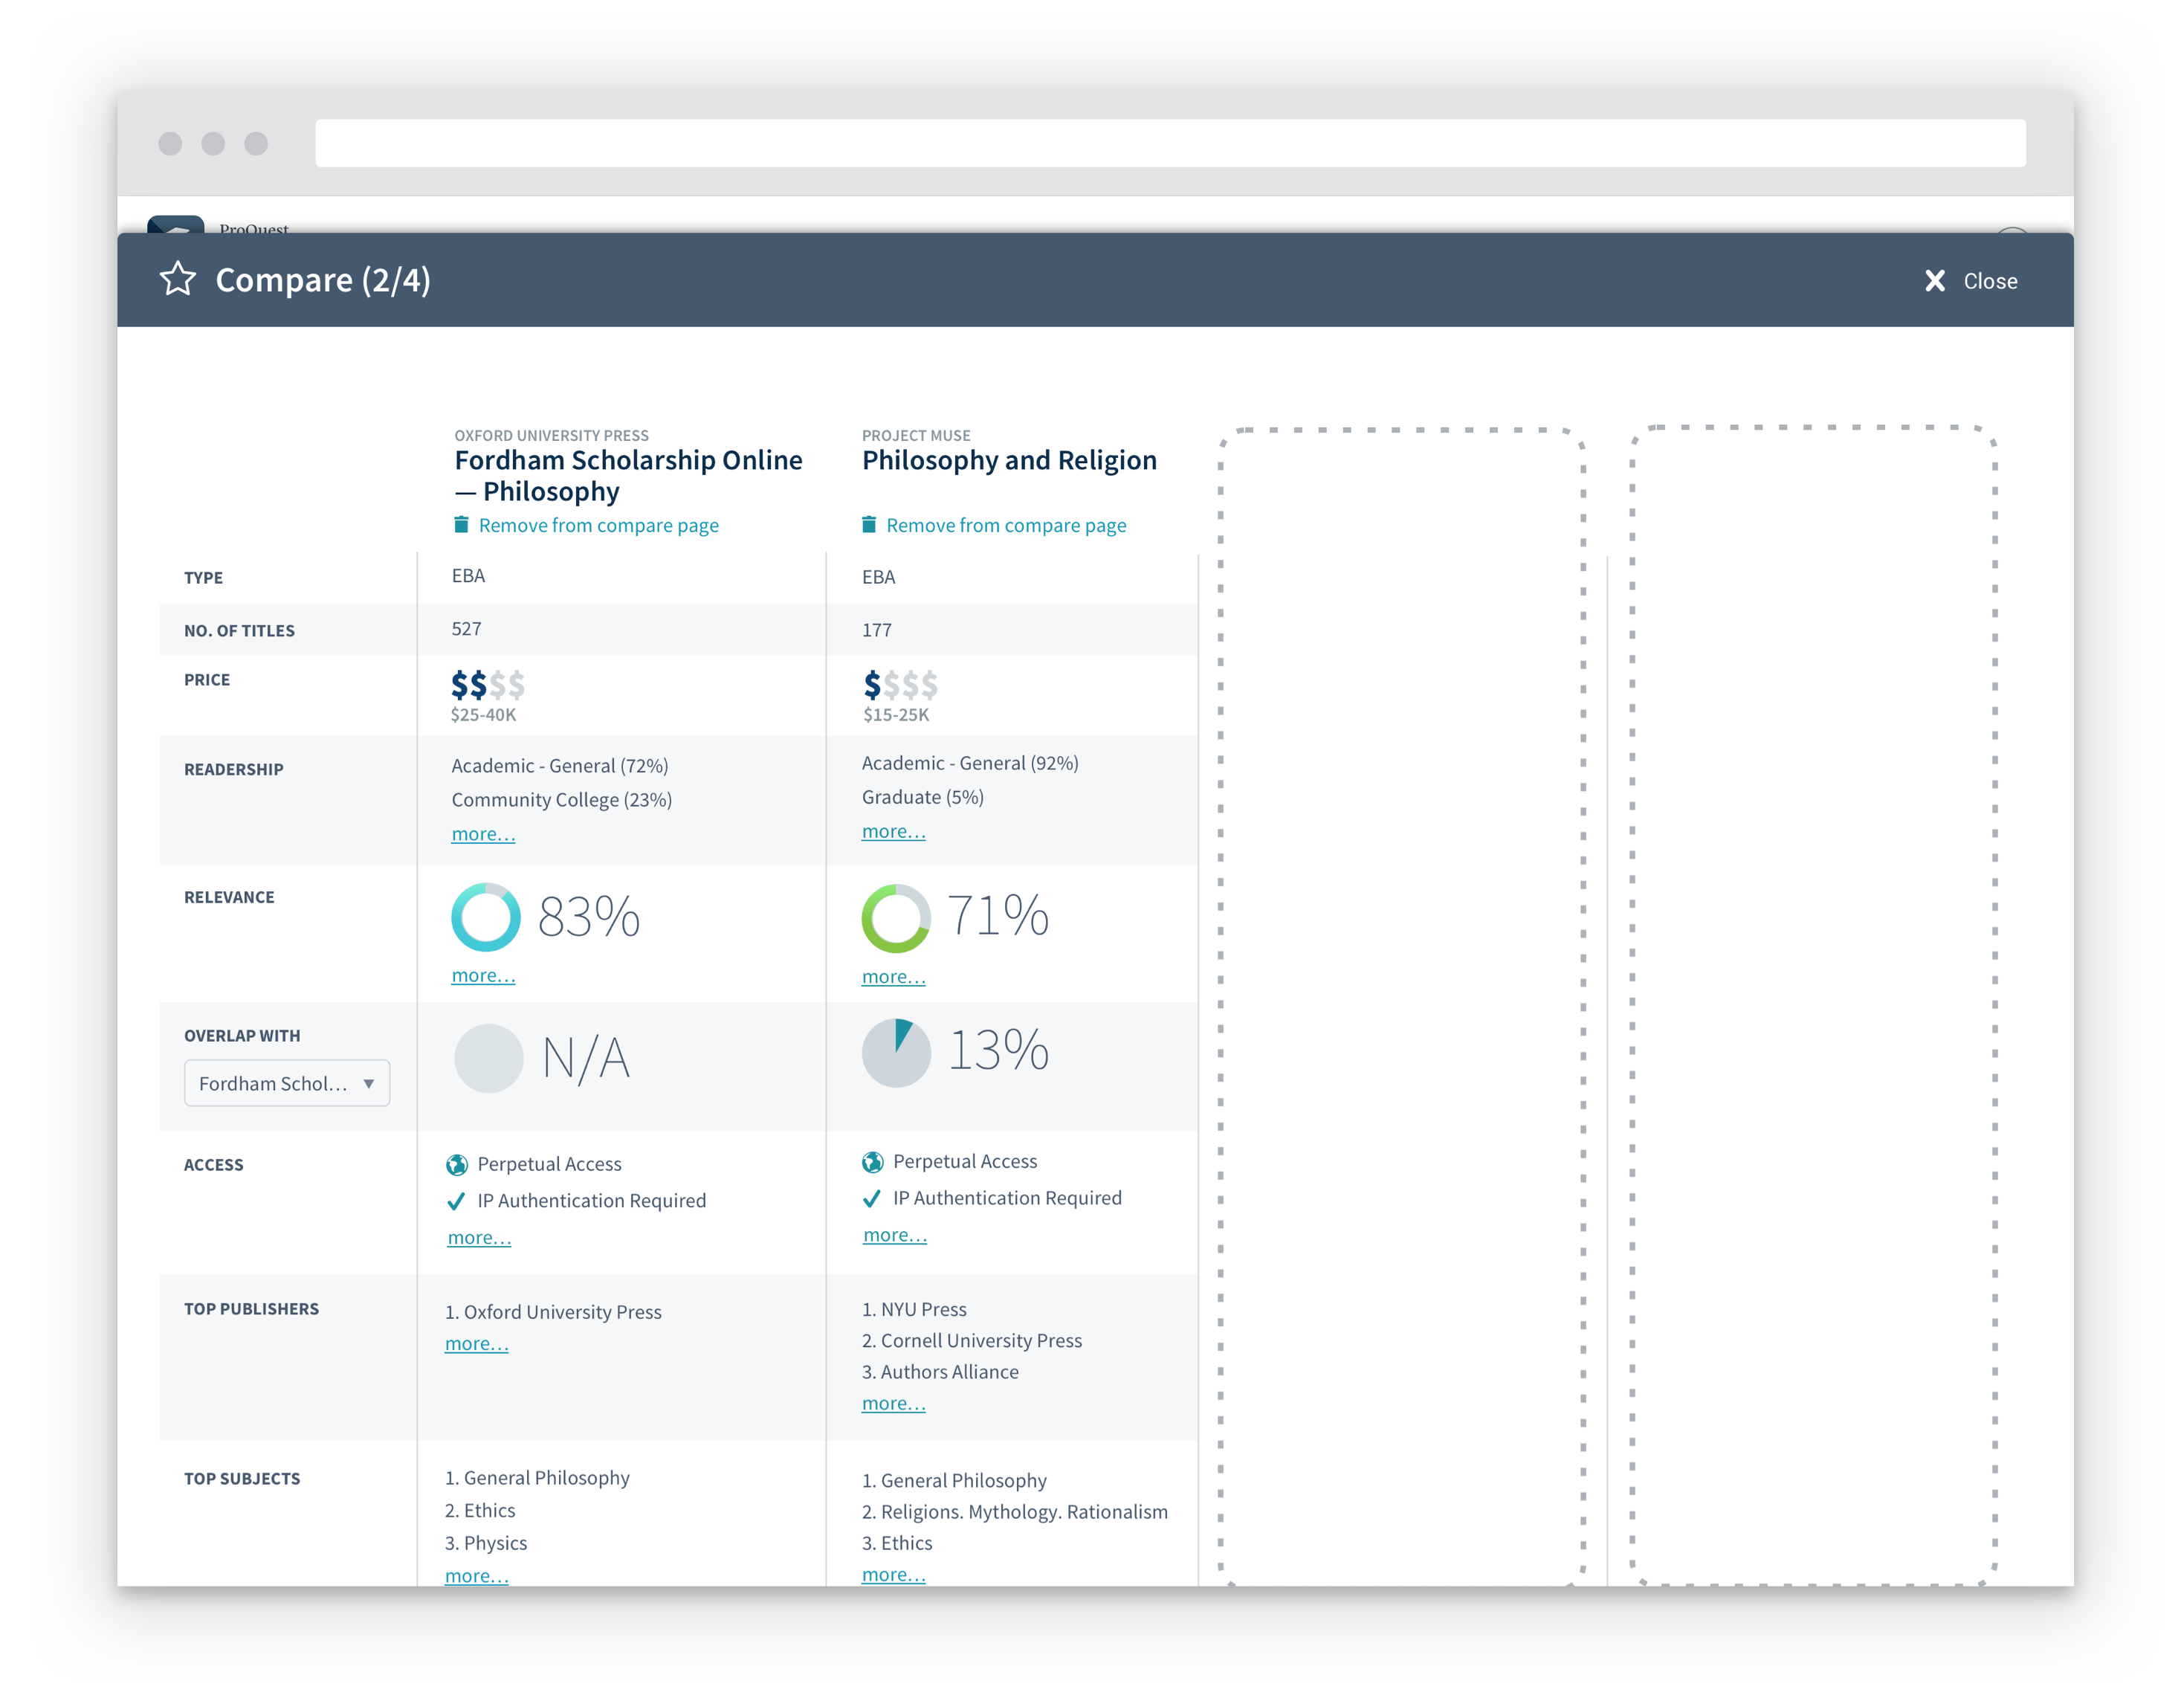Click the Graduate (5%) entry
This screenshot has width=2184, height=1698.
tap(923, 797)
